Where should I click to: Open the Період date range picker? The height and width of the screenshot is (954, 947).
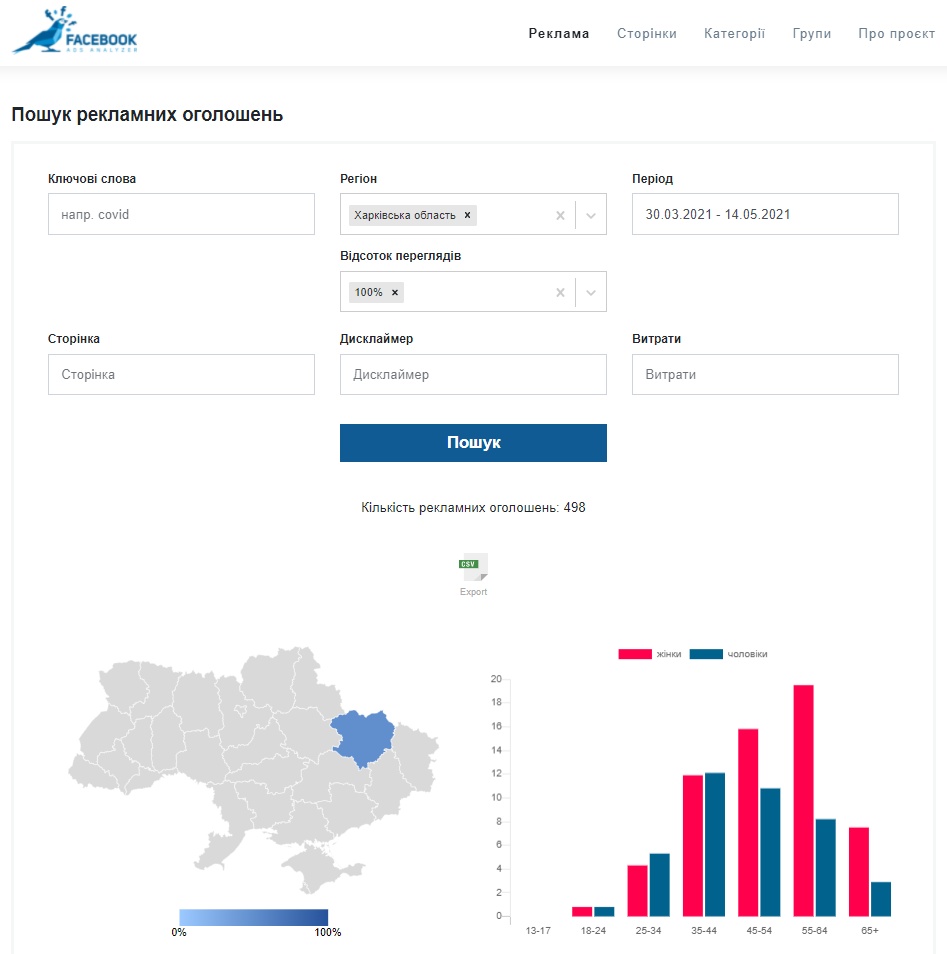[765, 214]
